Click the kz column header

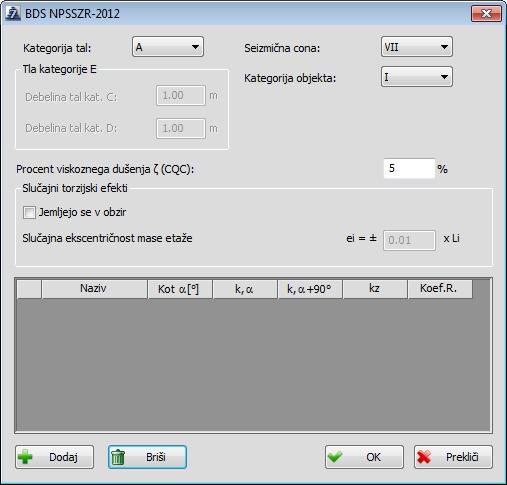click(x=375, y=289)
